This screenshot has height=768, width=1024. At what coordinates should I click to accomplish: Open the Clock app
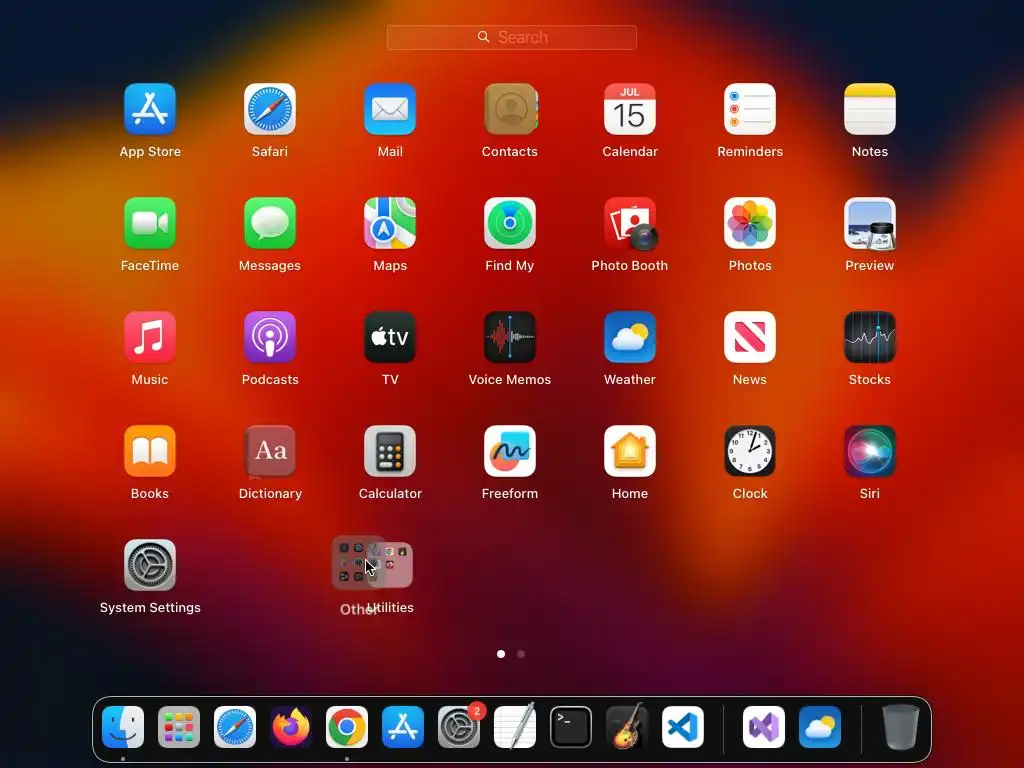coord(750,451)
